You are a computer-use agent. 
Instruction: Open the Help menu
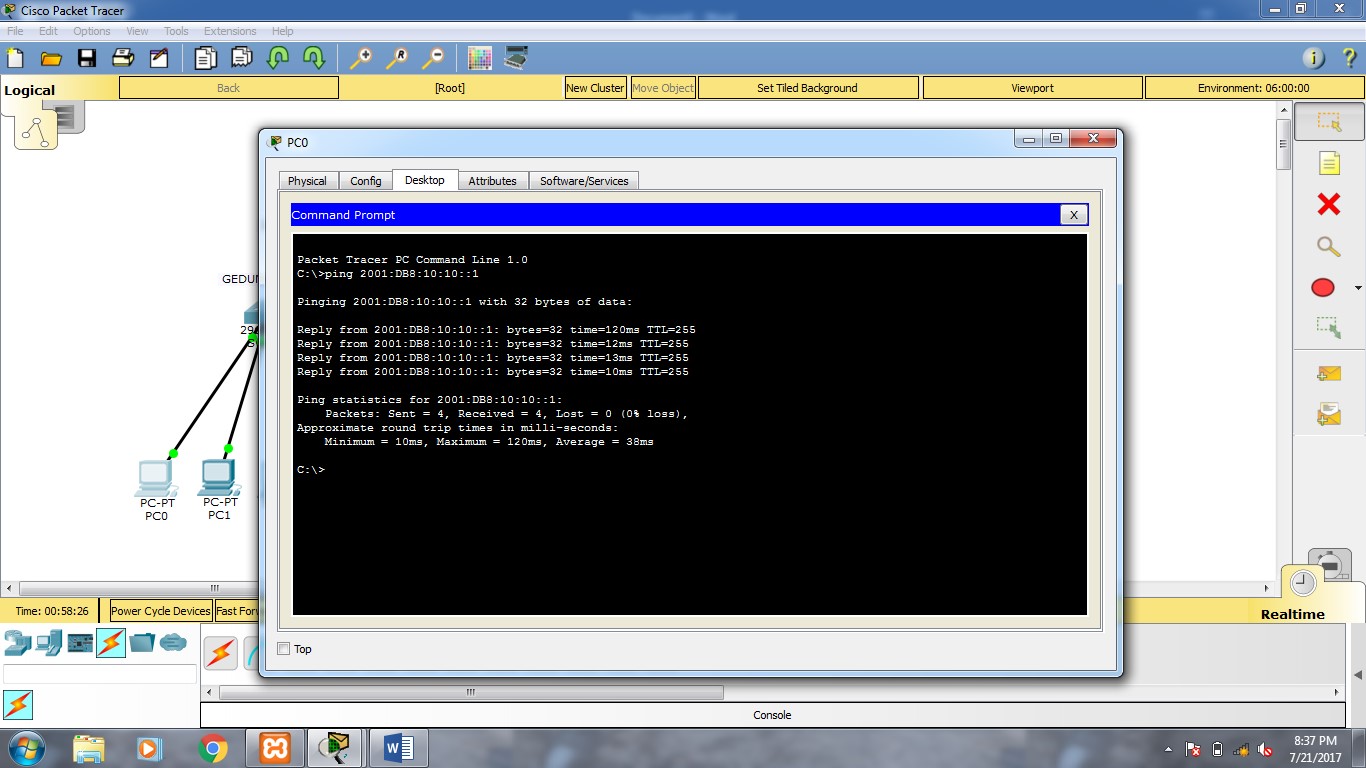point(283,31)
